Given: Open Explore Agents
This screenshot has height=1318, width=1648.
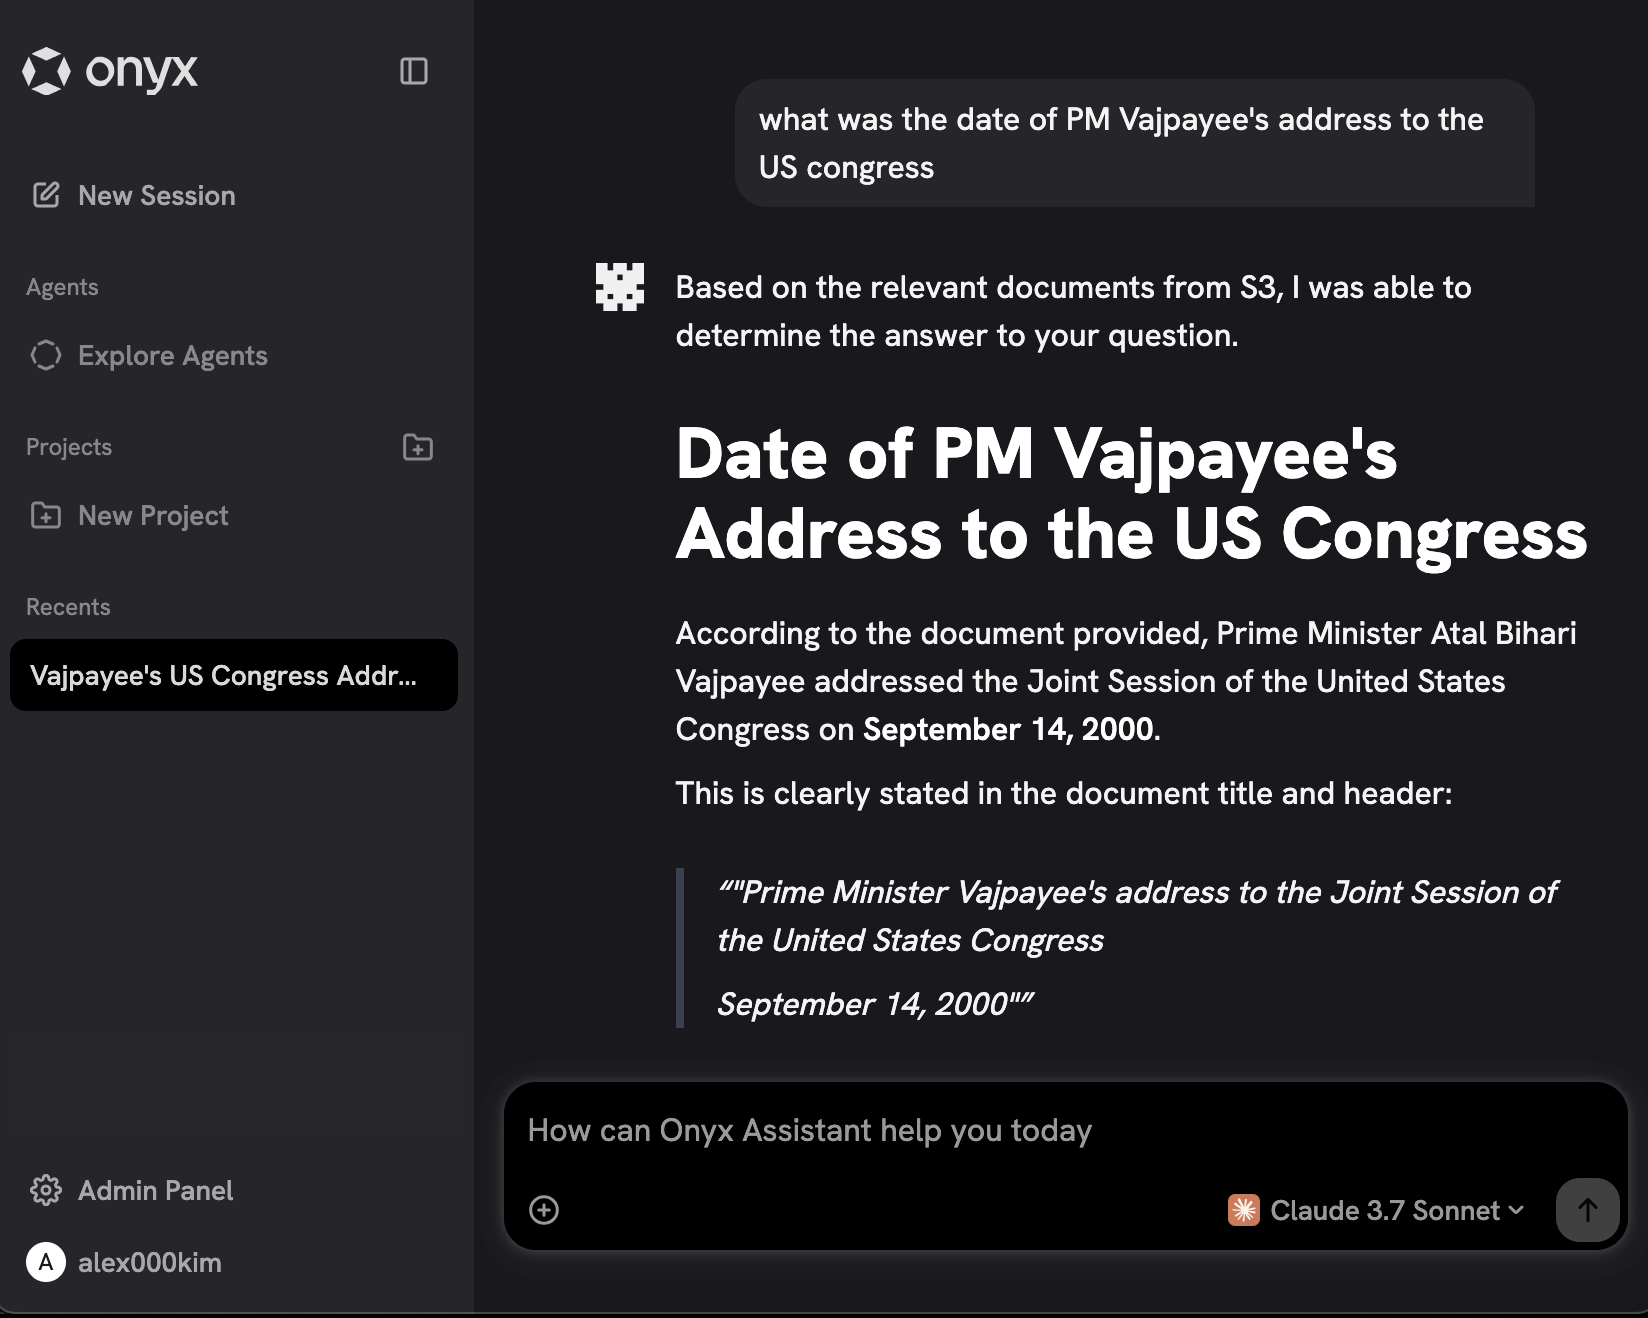Looking at the screenshot, I should click(x=172, y=355).
